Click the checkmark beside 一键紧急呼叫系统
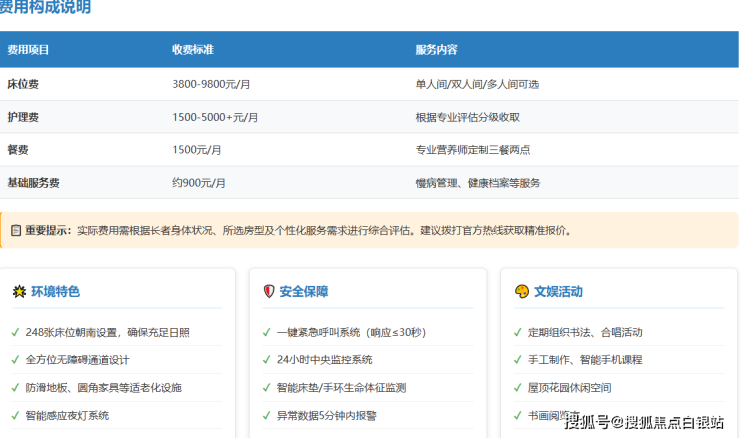Viewport: 740px width, 438px height. click(x=266, y=332)
